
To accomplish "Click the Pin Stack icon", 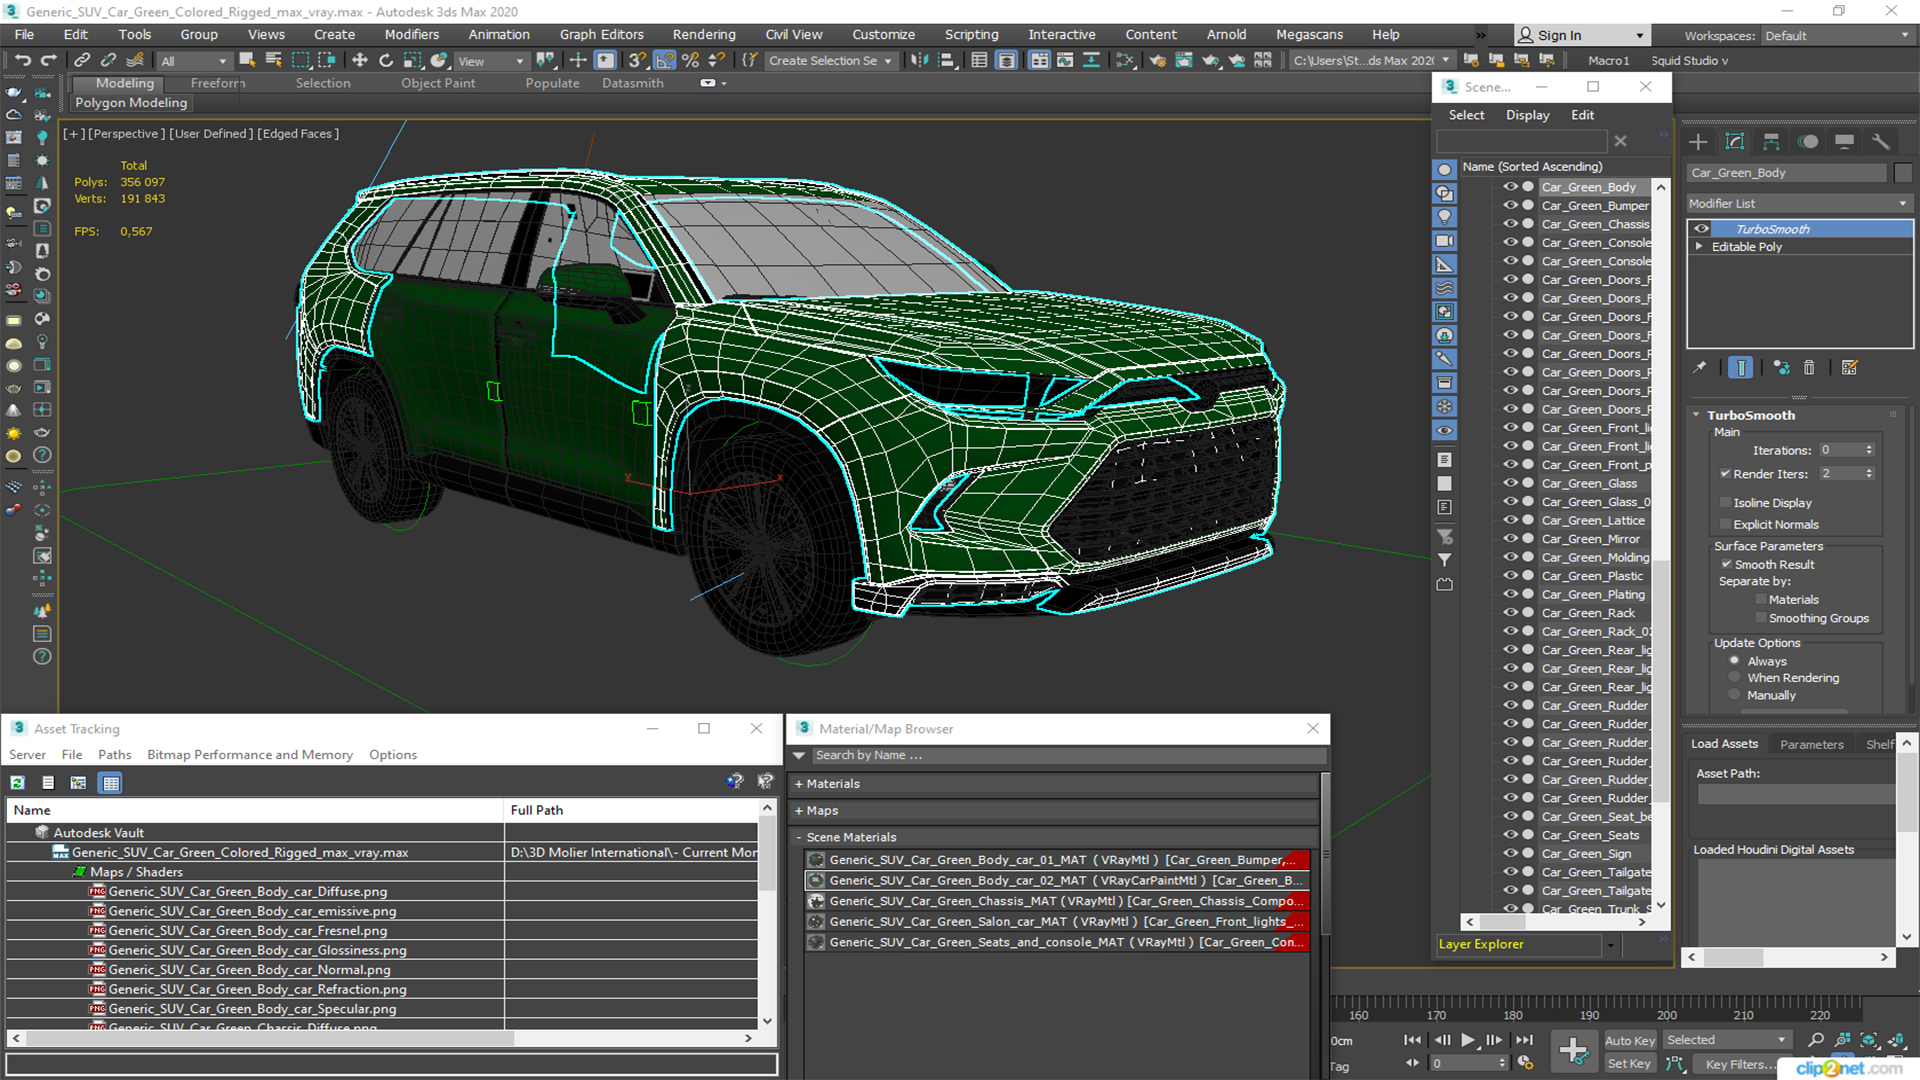I will (1700, 368).
